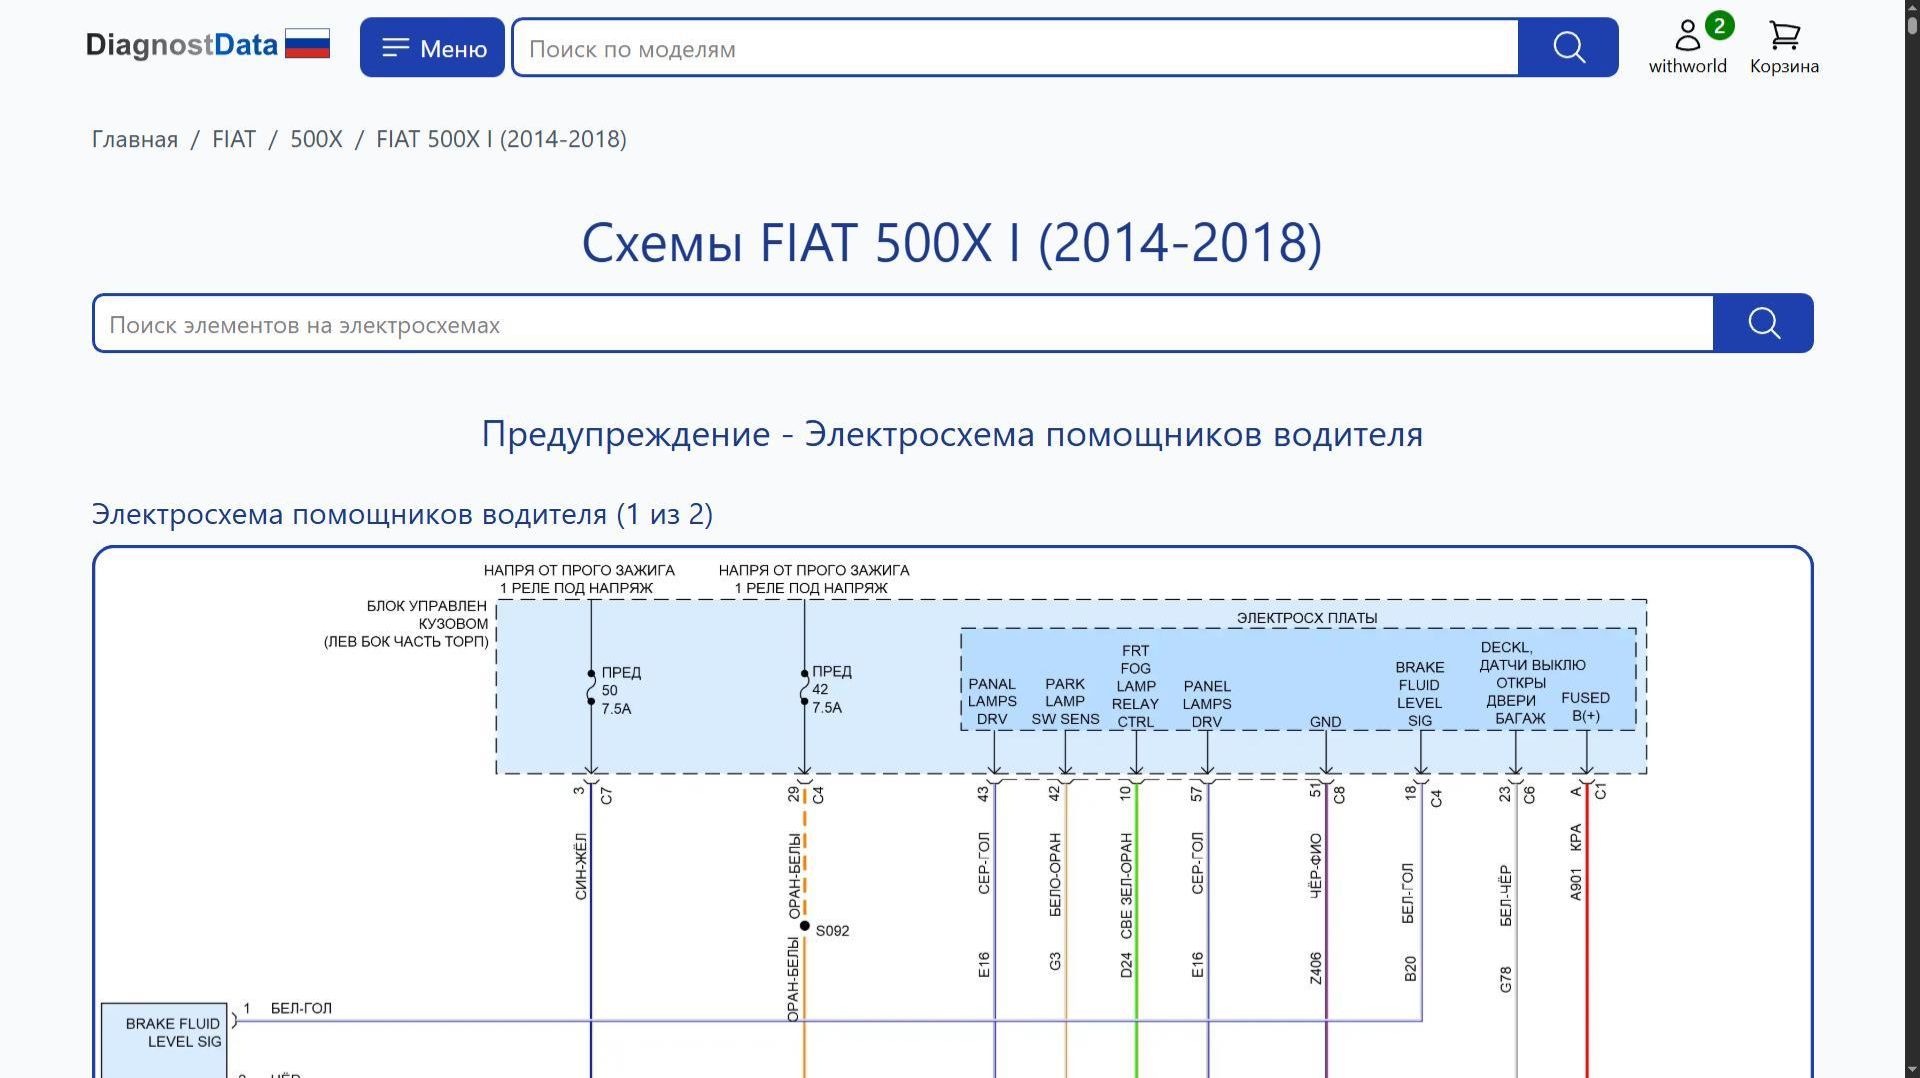Click the withworld username label
This screenshot has height=1078, width=1920.
(x=1687, y=66)
